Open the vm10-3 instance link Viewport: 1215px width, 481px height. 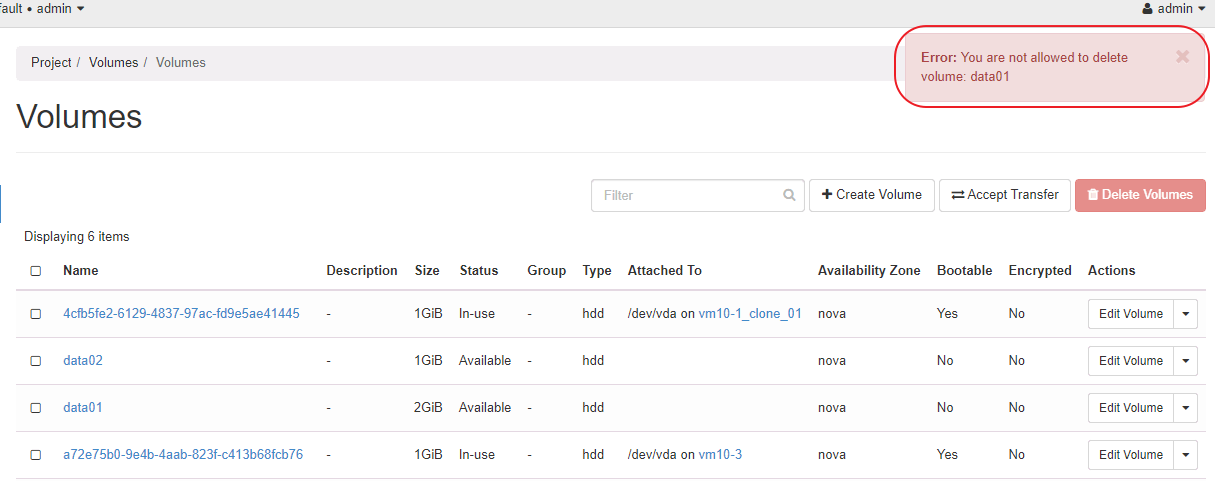(x=720, y=455)
